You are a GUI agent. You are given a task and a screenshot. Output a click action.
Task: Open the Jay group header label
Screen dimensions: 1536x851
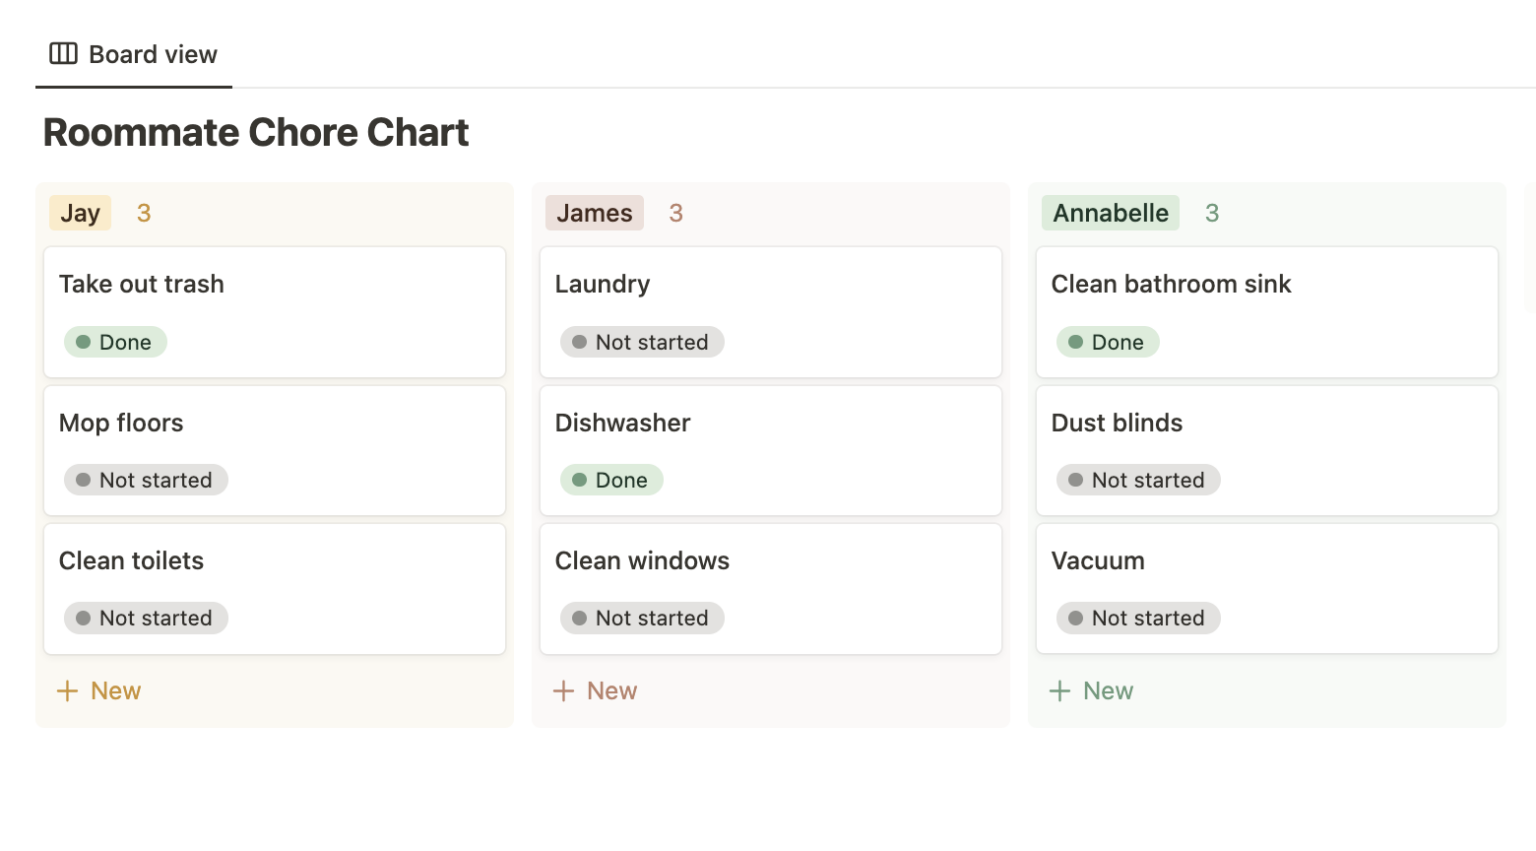click(79, 213)
